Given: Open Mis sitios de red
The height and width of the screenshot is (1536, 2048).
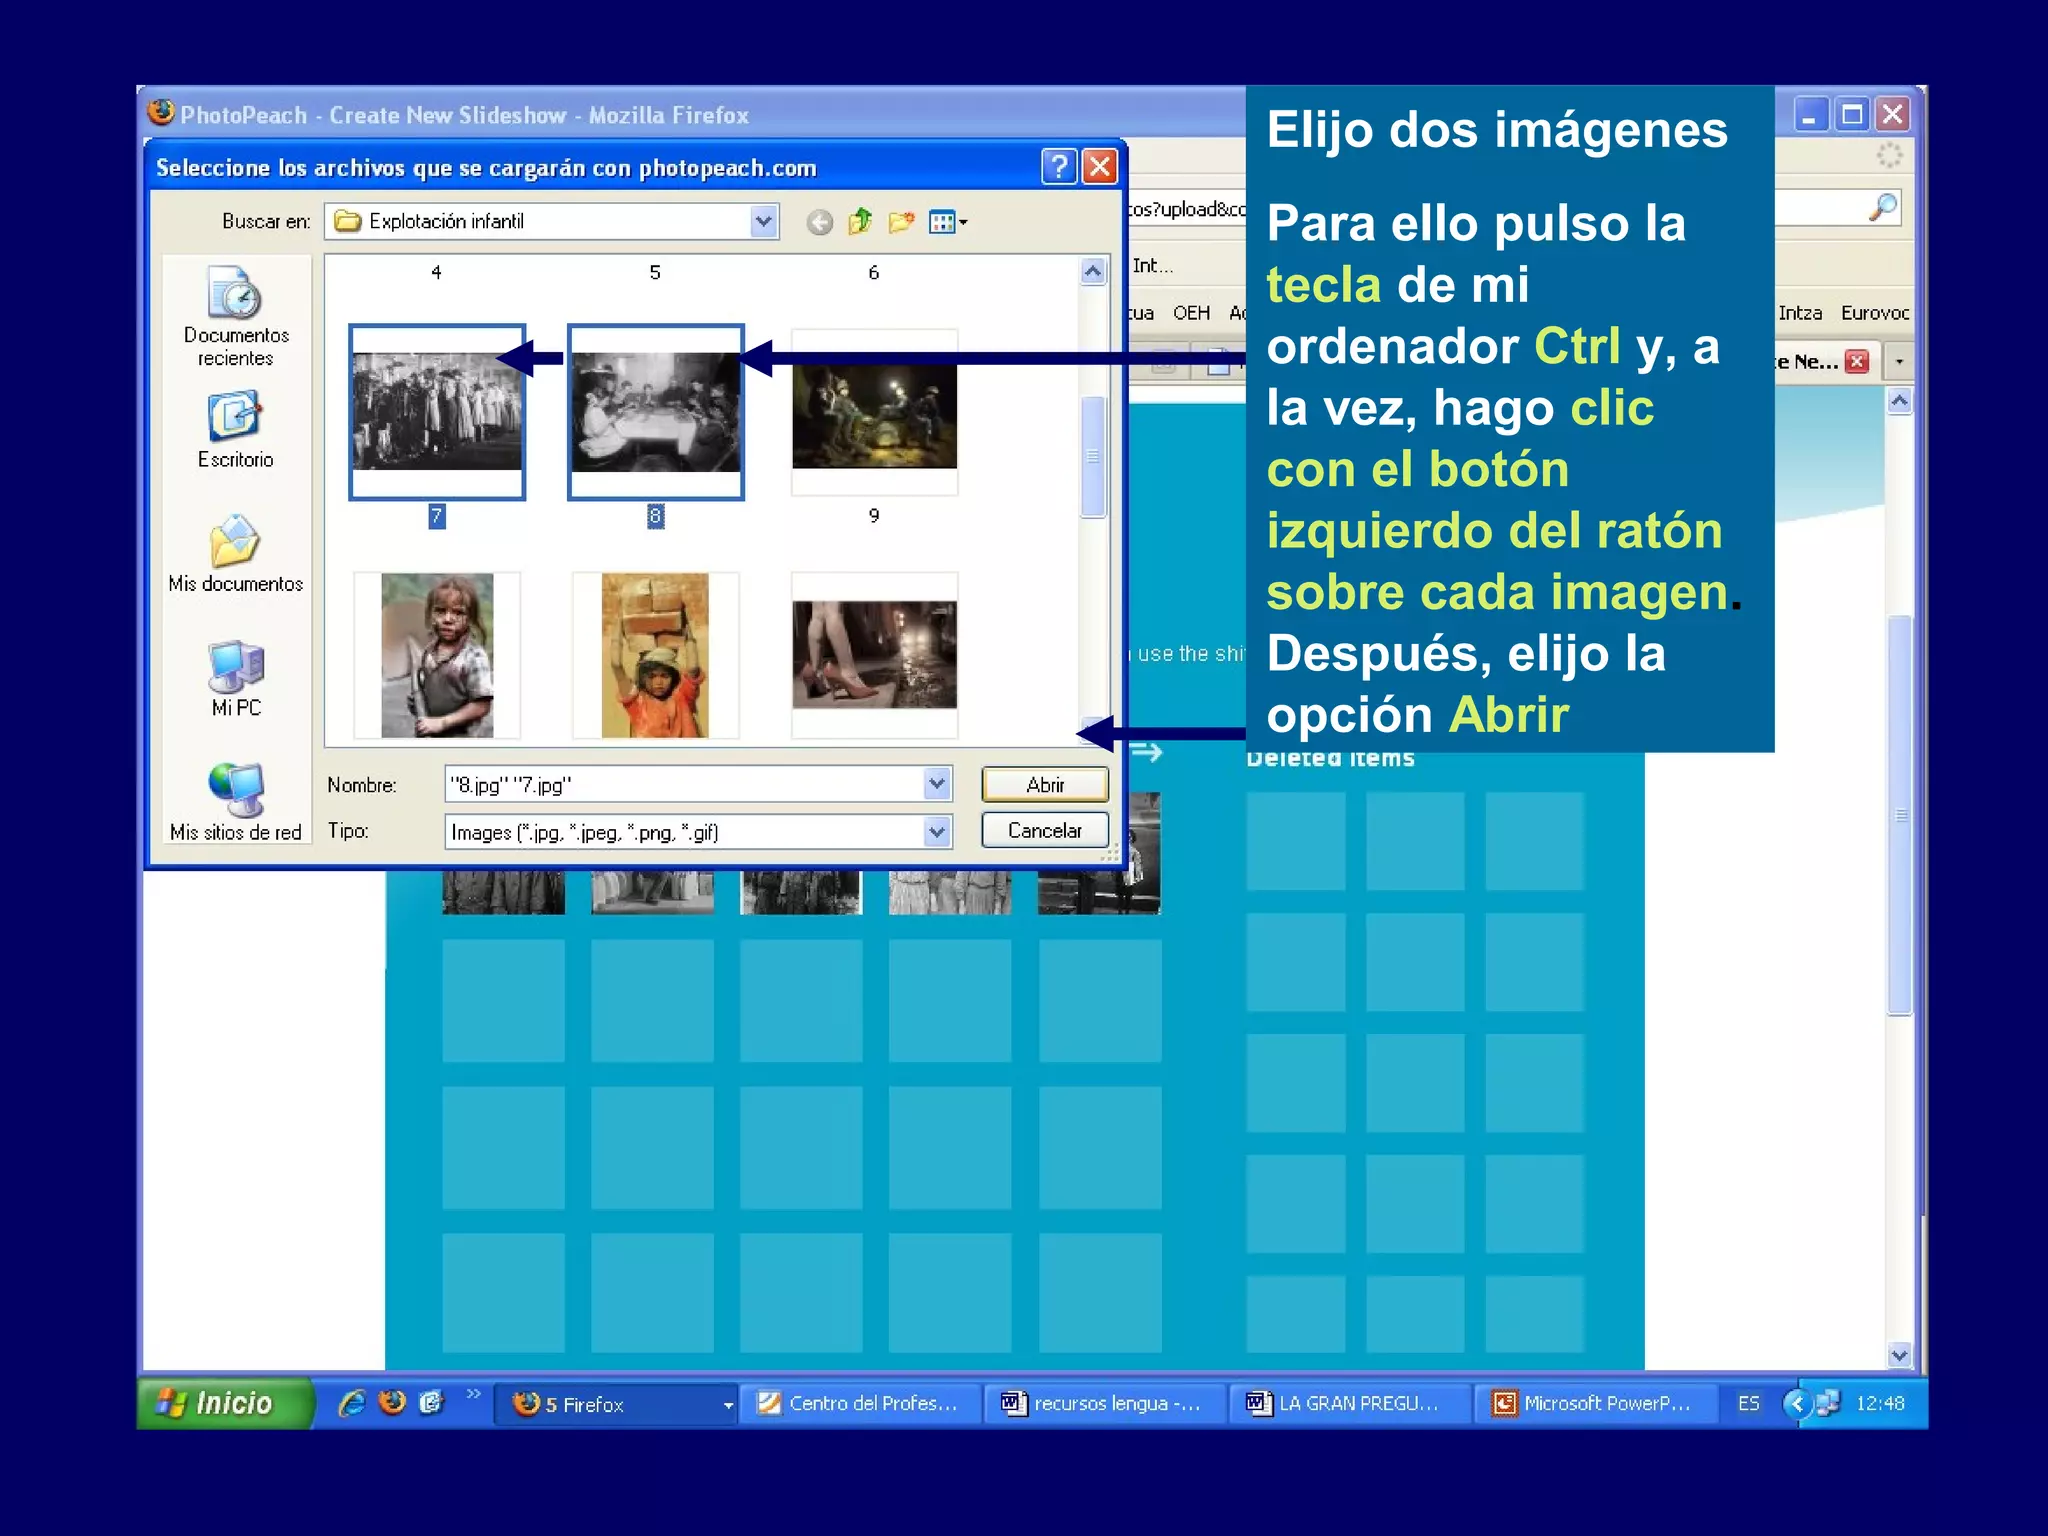Looking at the screenshot, I should click(x=236, y=802).
